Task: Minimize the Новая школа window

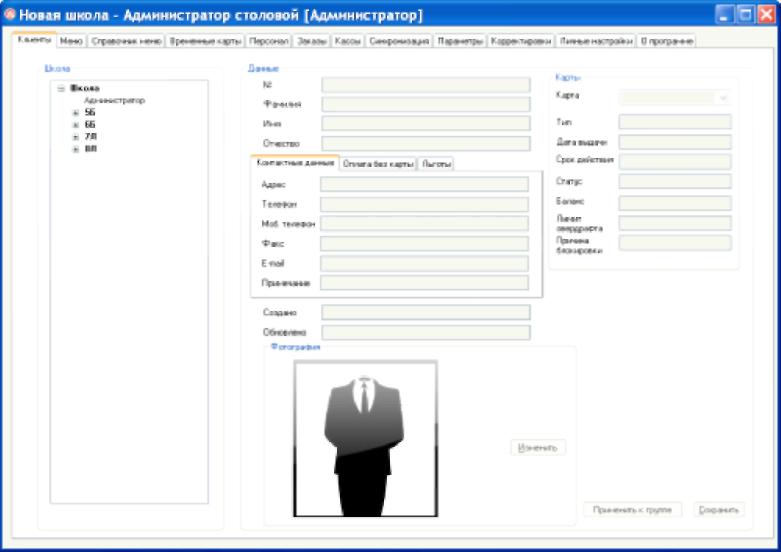Action: (724, 15)
